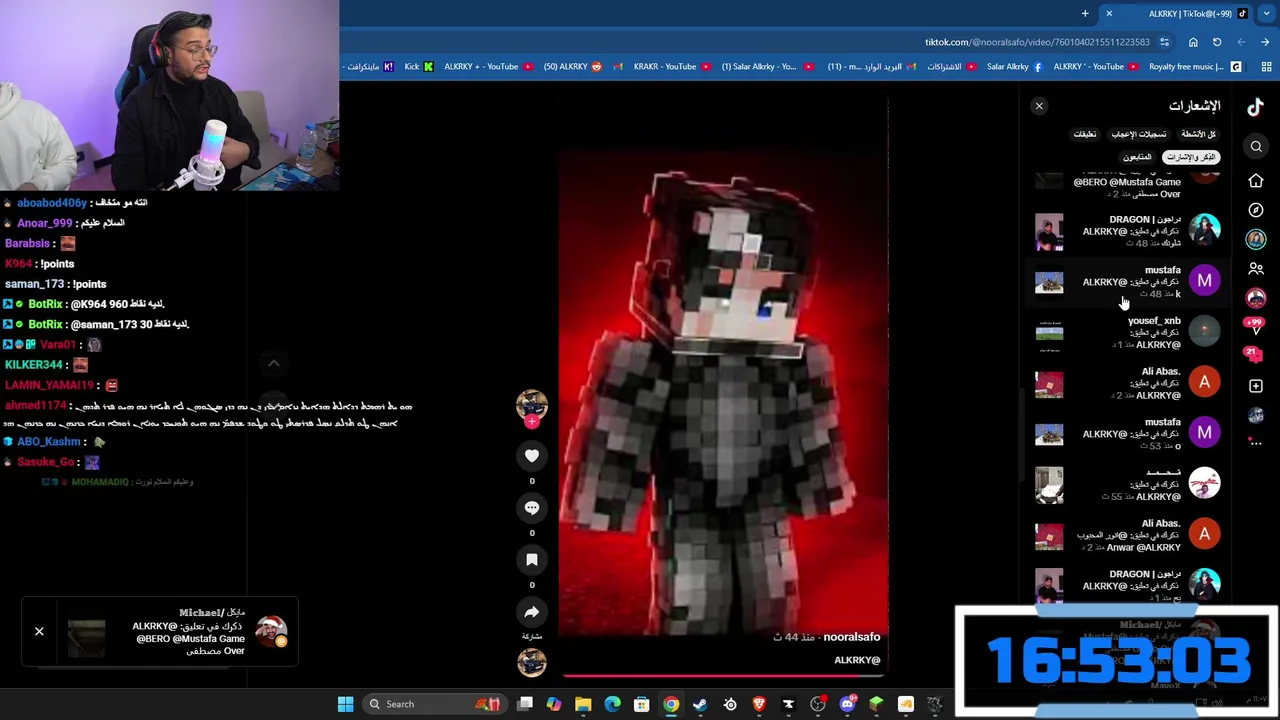Expand the tab search dropdown arrow
The width and height of the screenshot is (1280, 720).
click(x=1266, y=13)
